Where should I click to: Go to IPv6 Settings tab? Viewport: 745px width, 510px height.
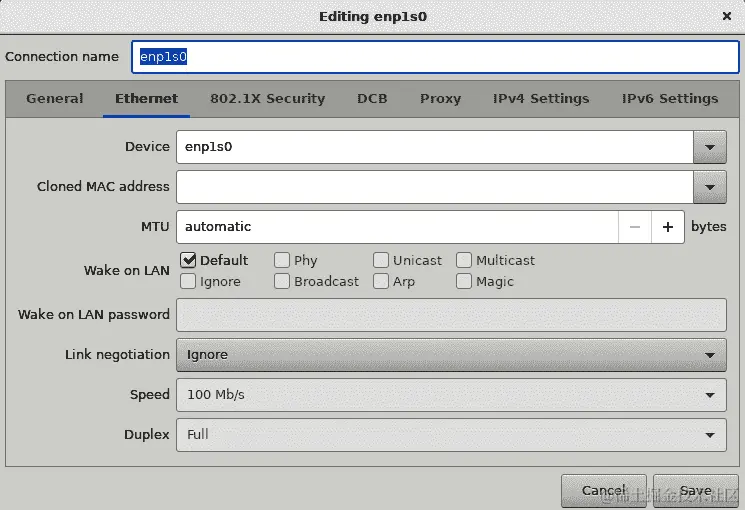(x=670, y=98)
